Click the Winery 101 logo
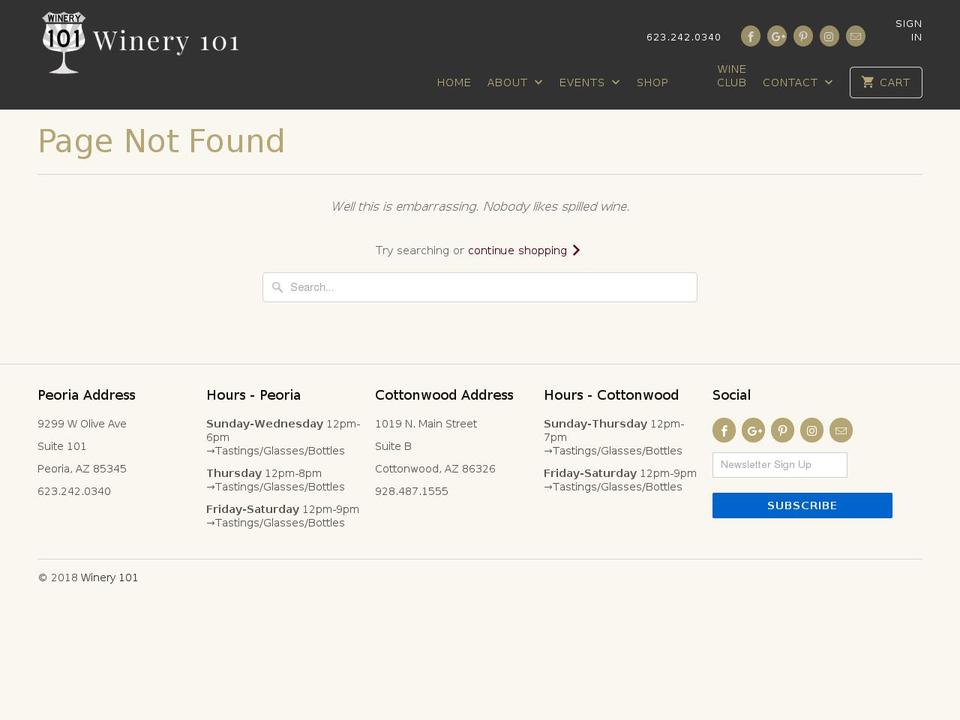The image size is (960, 720). click(x=140, y=42)
